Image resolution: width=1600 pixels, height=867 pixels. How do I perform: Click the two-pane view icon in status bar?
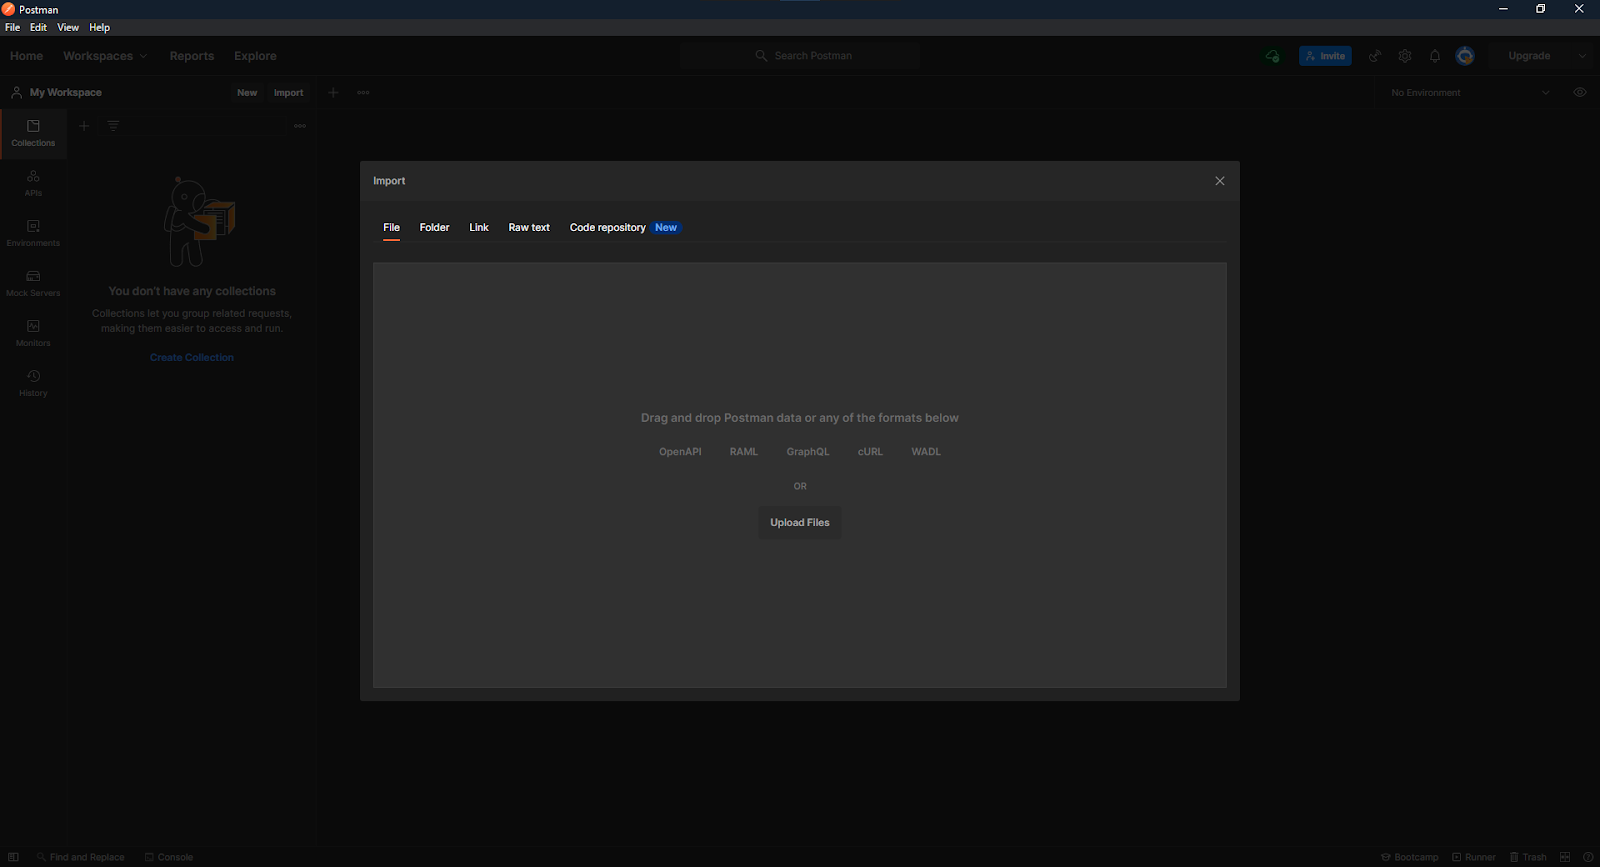pyautogui.click(x=1565, y=857)
